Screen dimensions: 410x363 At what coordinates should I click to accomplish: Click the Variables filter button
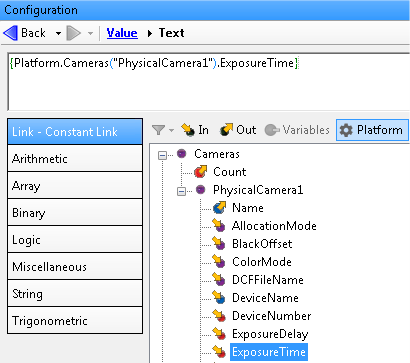click(297, 130)
